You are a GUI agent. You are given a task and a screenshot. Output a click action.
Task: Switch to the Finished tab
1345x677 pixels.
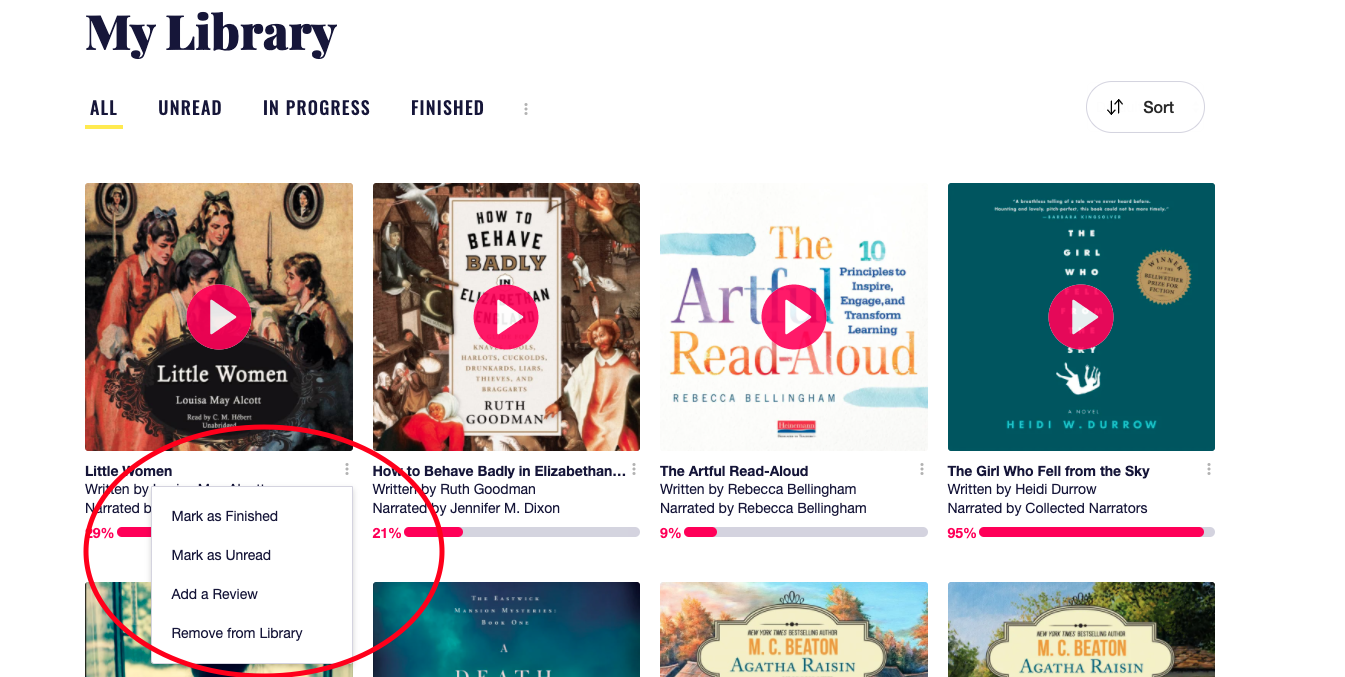[447, 108]
